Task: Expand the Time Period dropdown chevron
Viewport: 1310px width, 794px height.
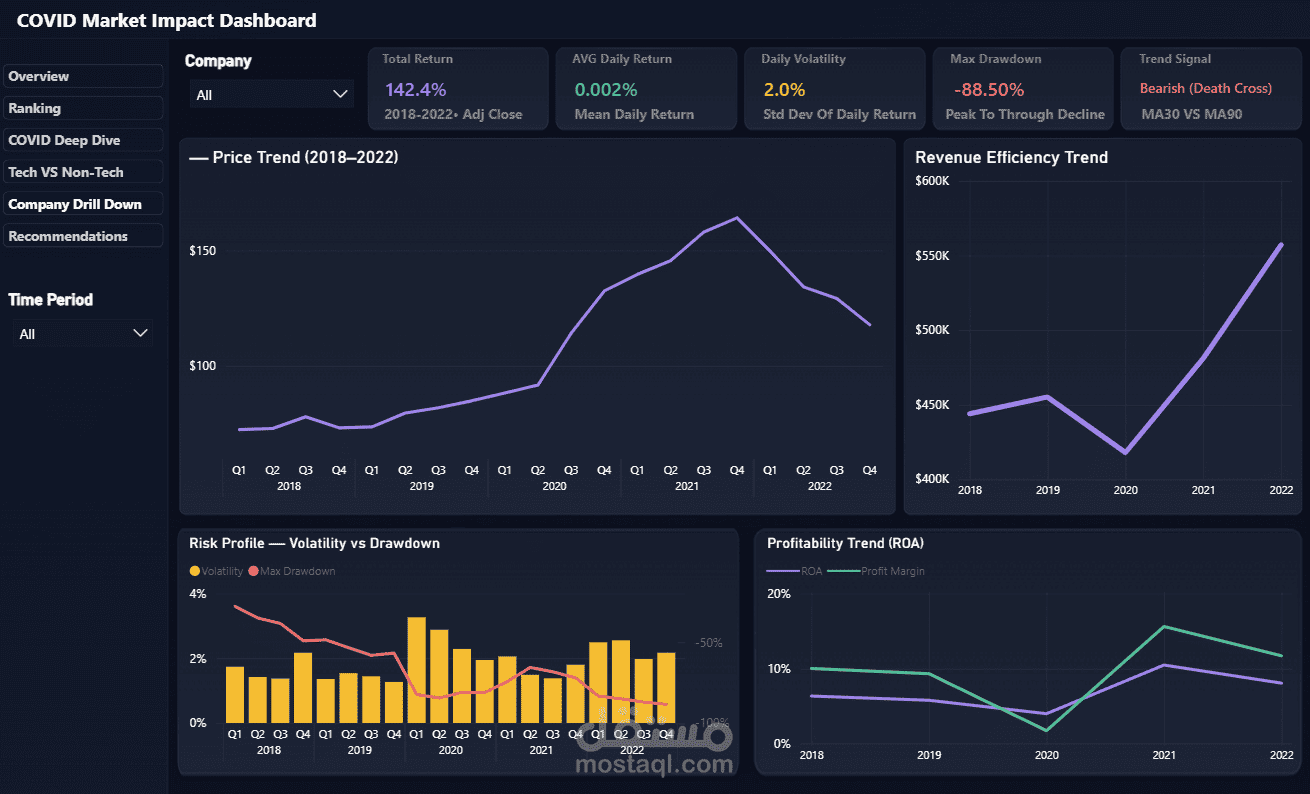Action: click(141, 333)
